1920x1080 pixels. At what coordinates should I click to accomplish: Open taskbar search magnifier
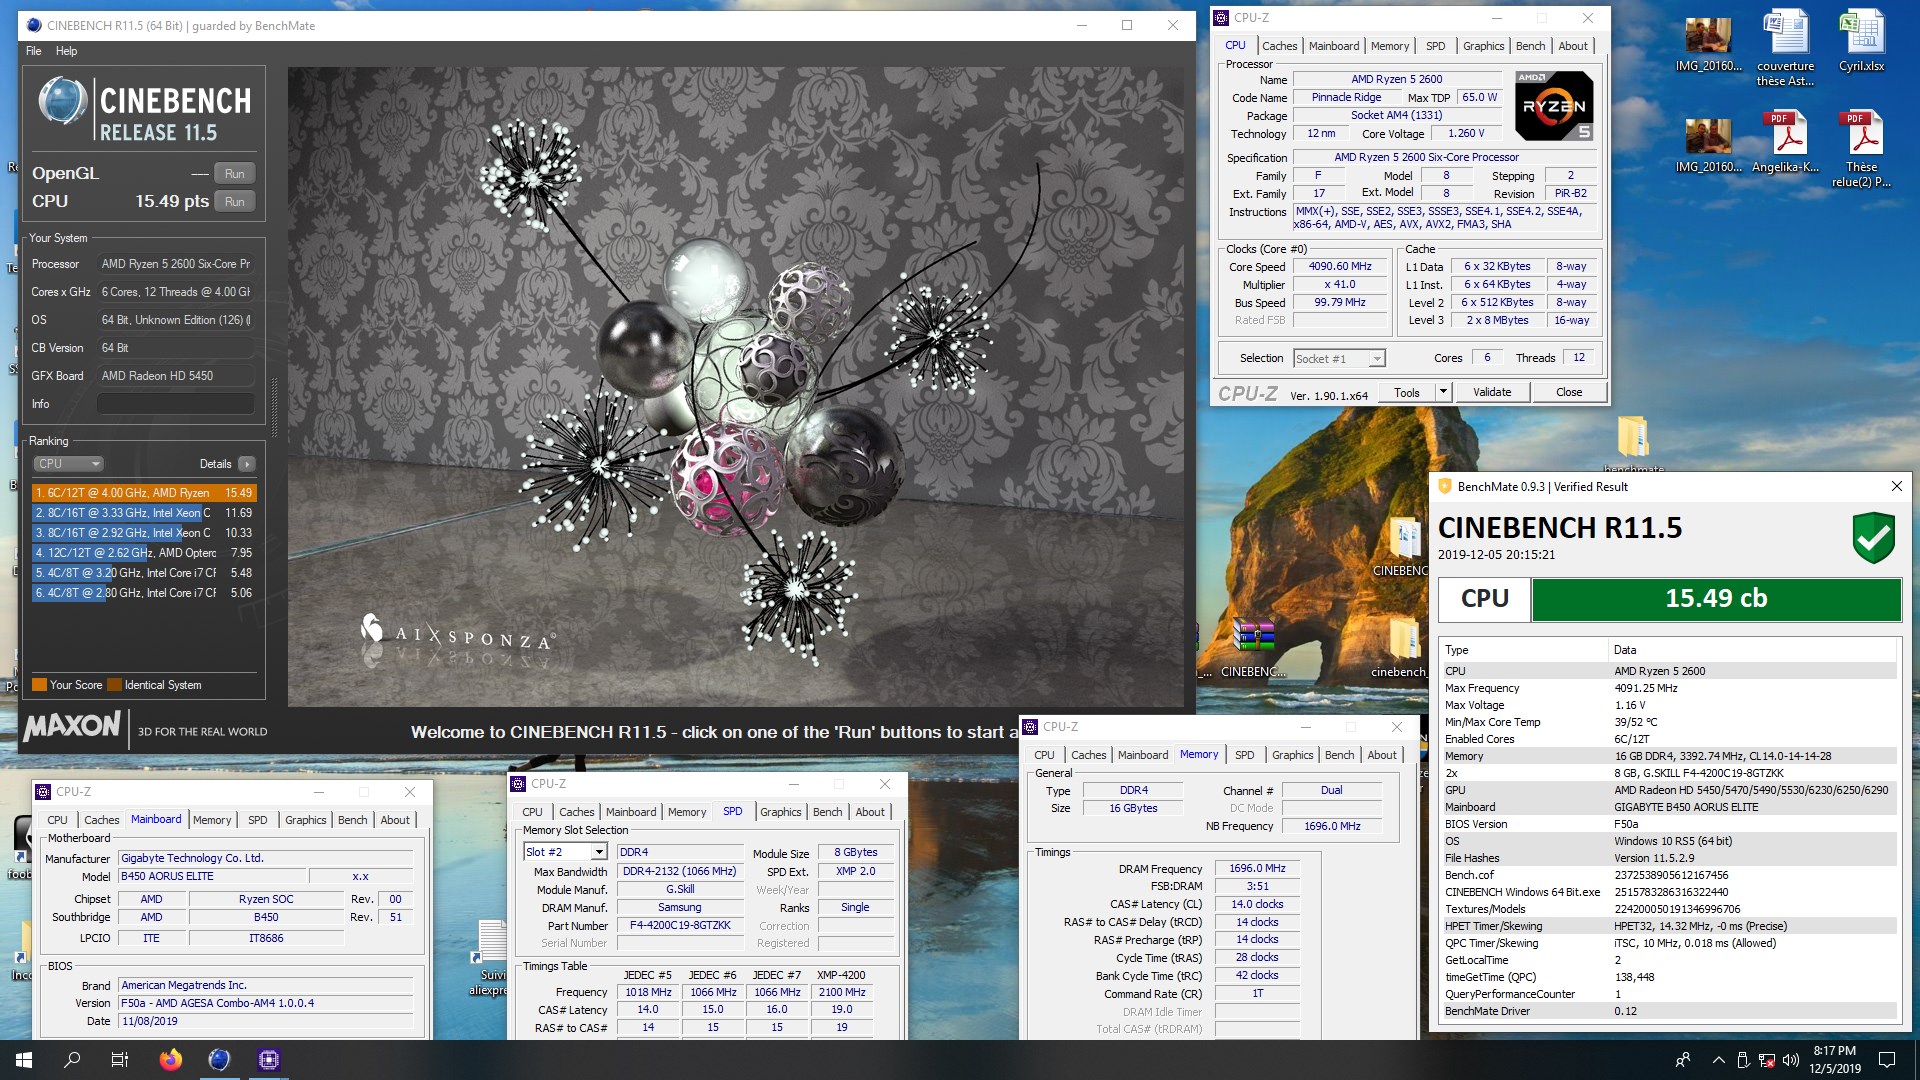(x=72, y=1060)
